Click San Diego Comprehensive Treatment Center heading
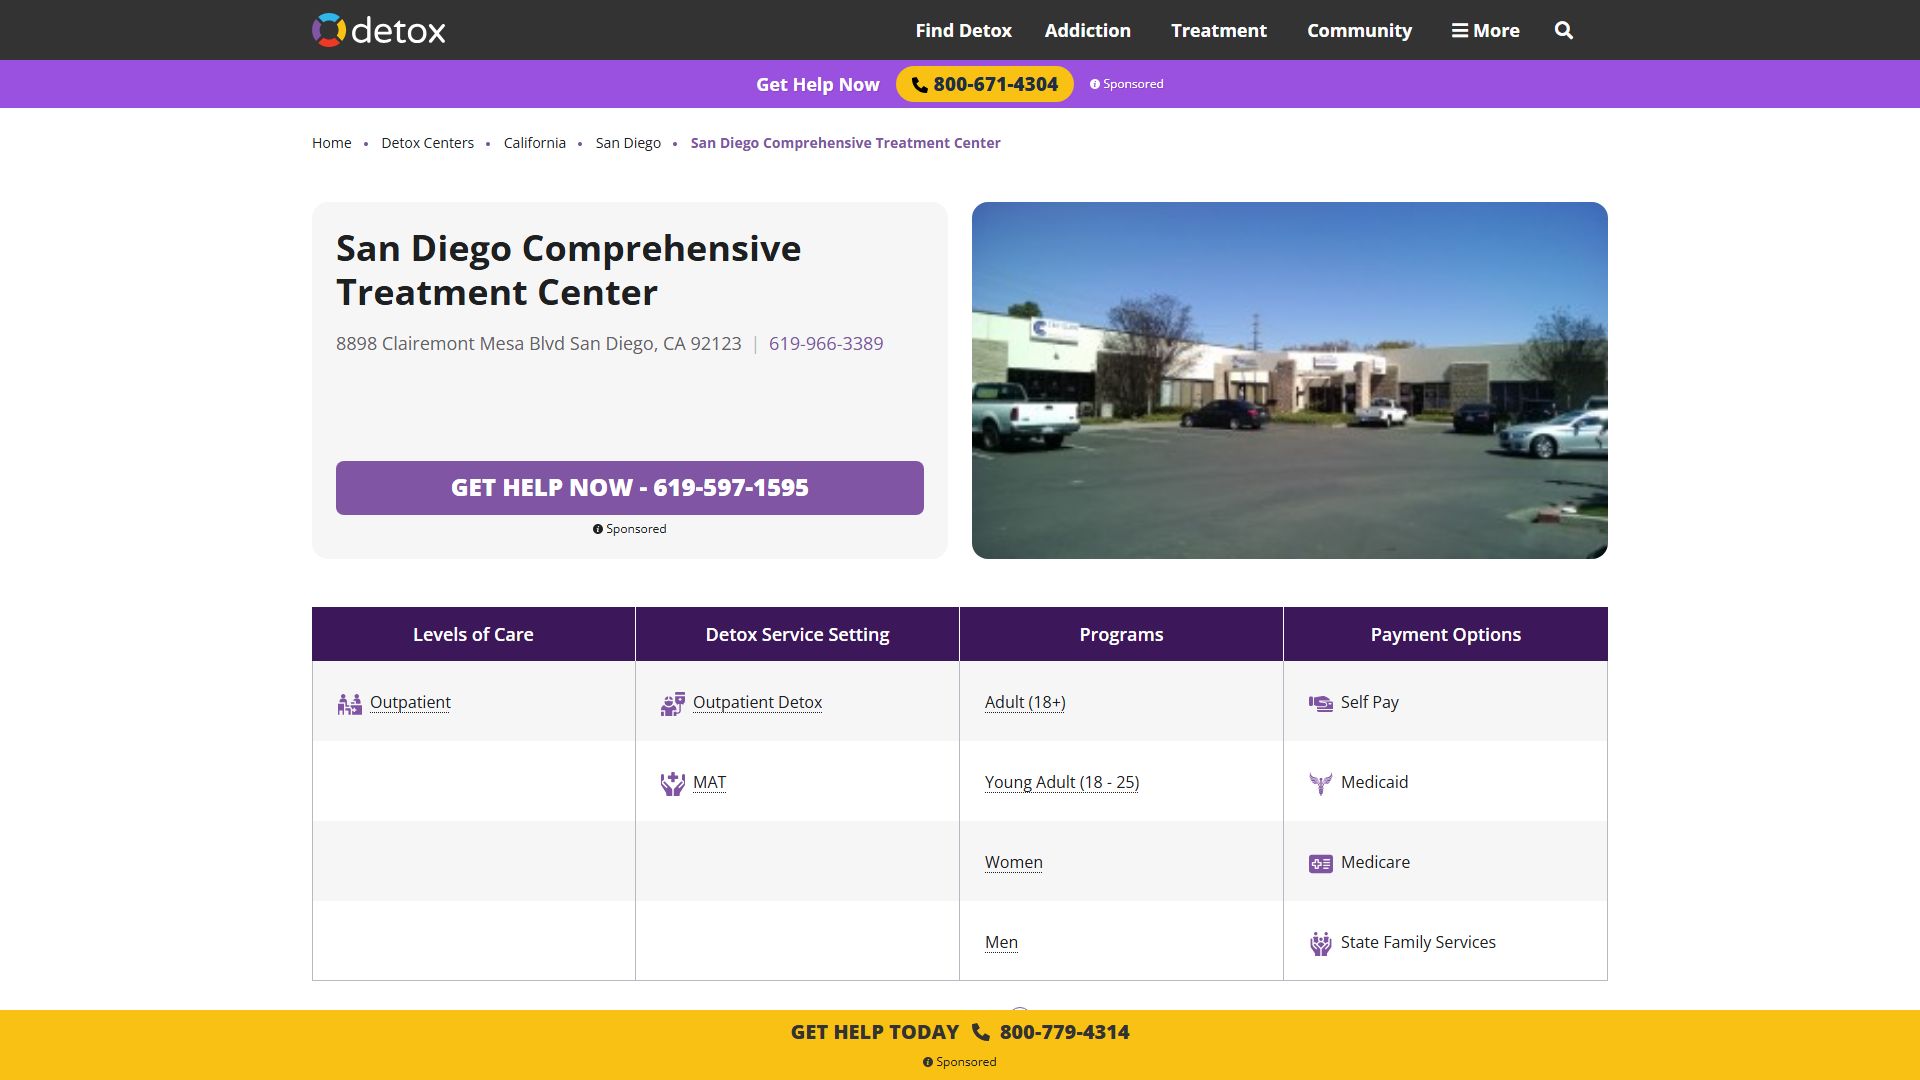The width and height of the screenshot is (1920, 1080). pyautogui.click(x=569, y=270)
